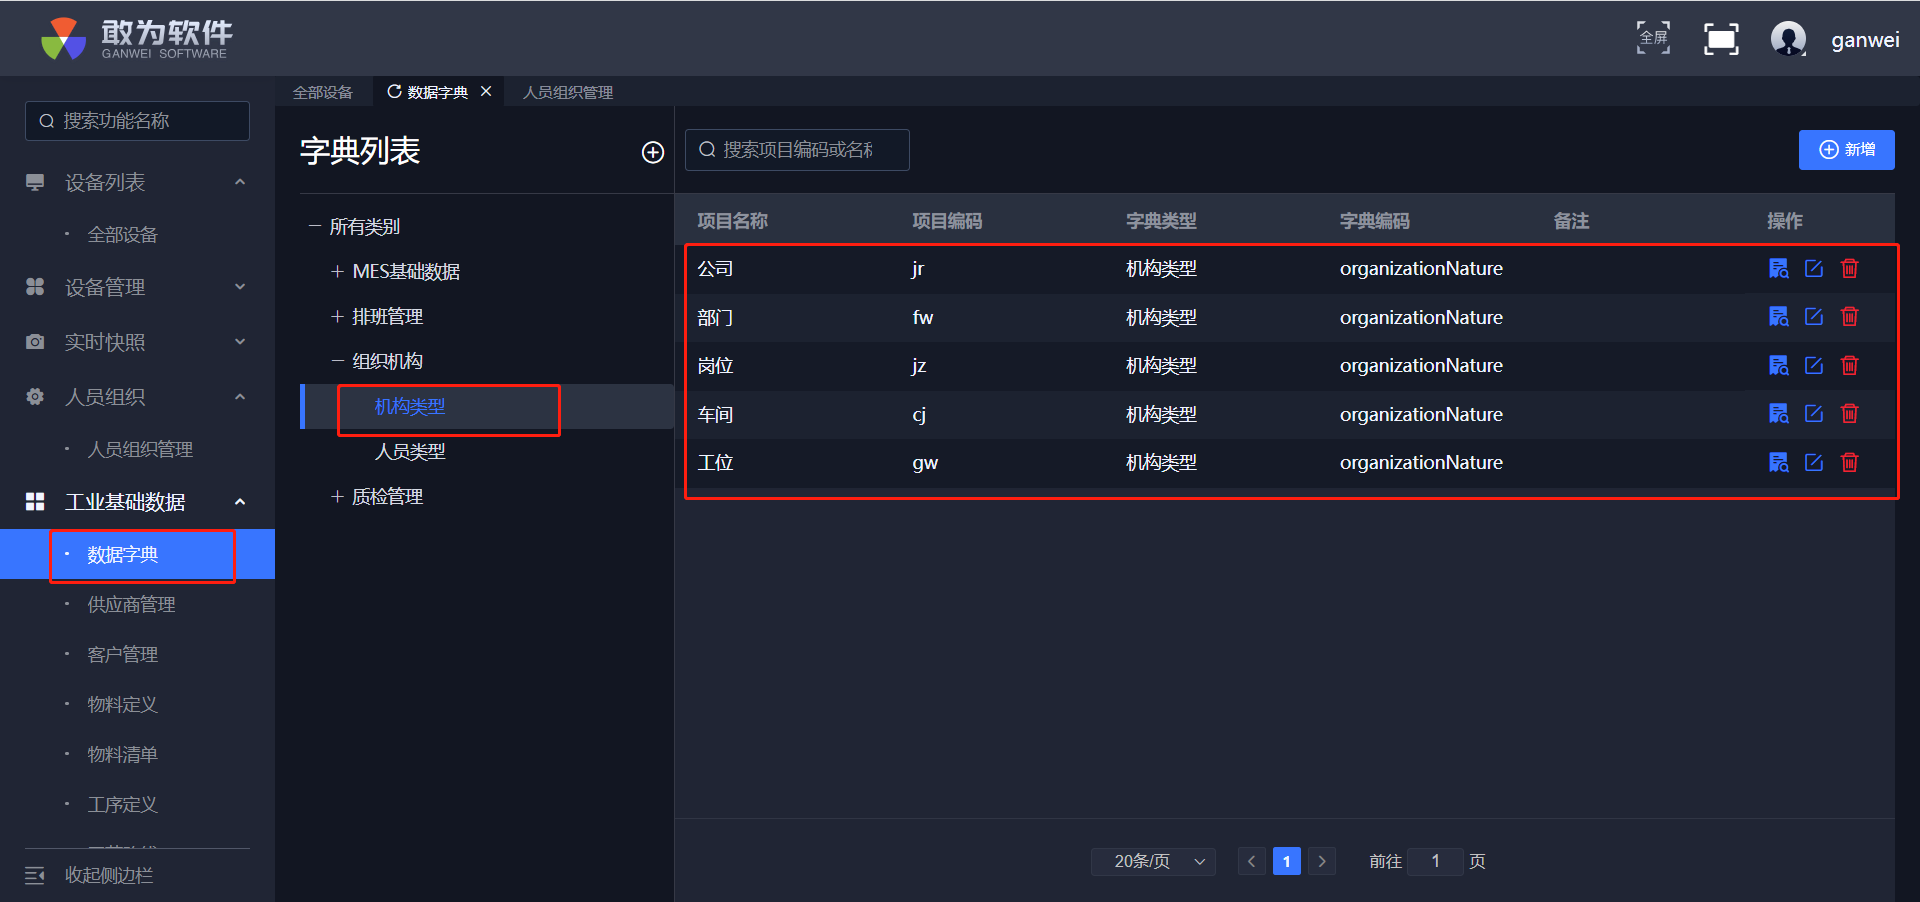Viewport: 1920px width, 902px height.
Task: Click the 新增 button
Action: [1846, 150]
